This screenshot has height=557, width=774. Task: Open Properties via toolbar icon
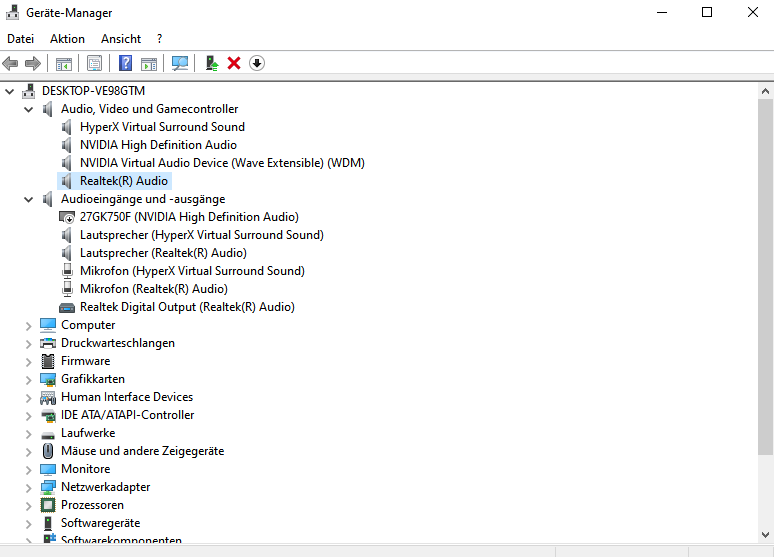(94, 63)
